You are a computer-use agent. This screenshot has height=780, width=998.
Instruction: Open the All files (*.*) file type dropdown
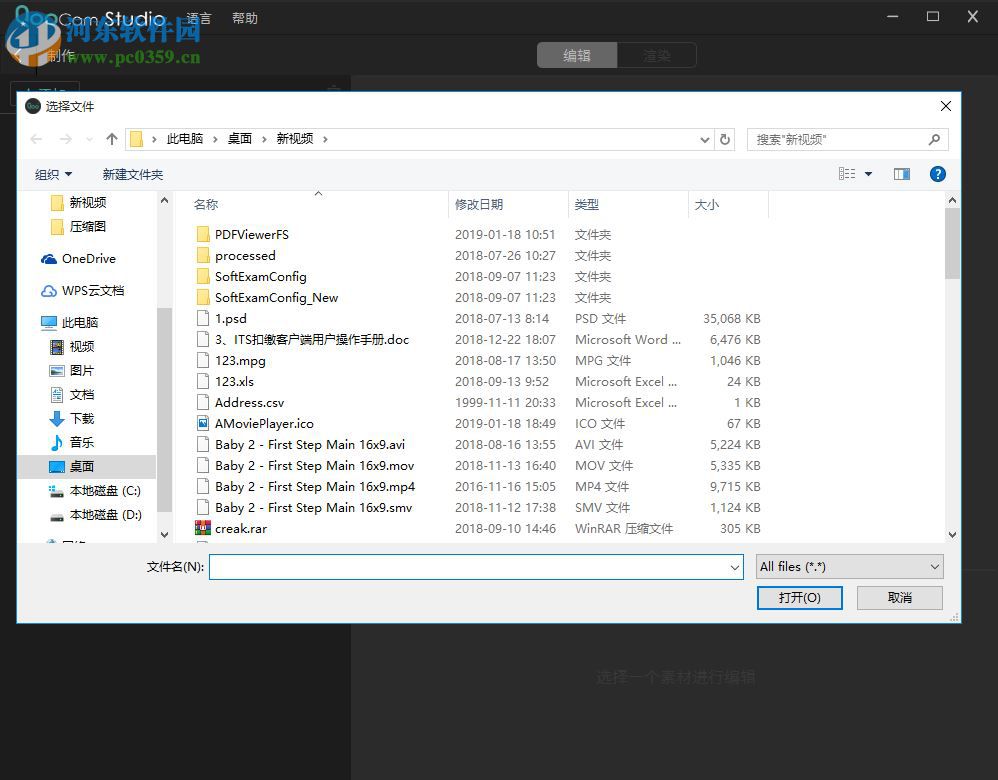point(848,566)
